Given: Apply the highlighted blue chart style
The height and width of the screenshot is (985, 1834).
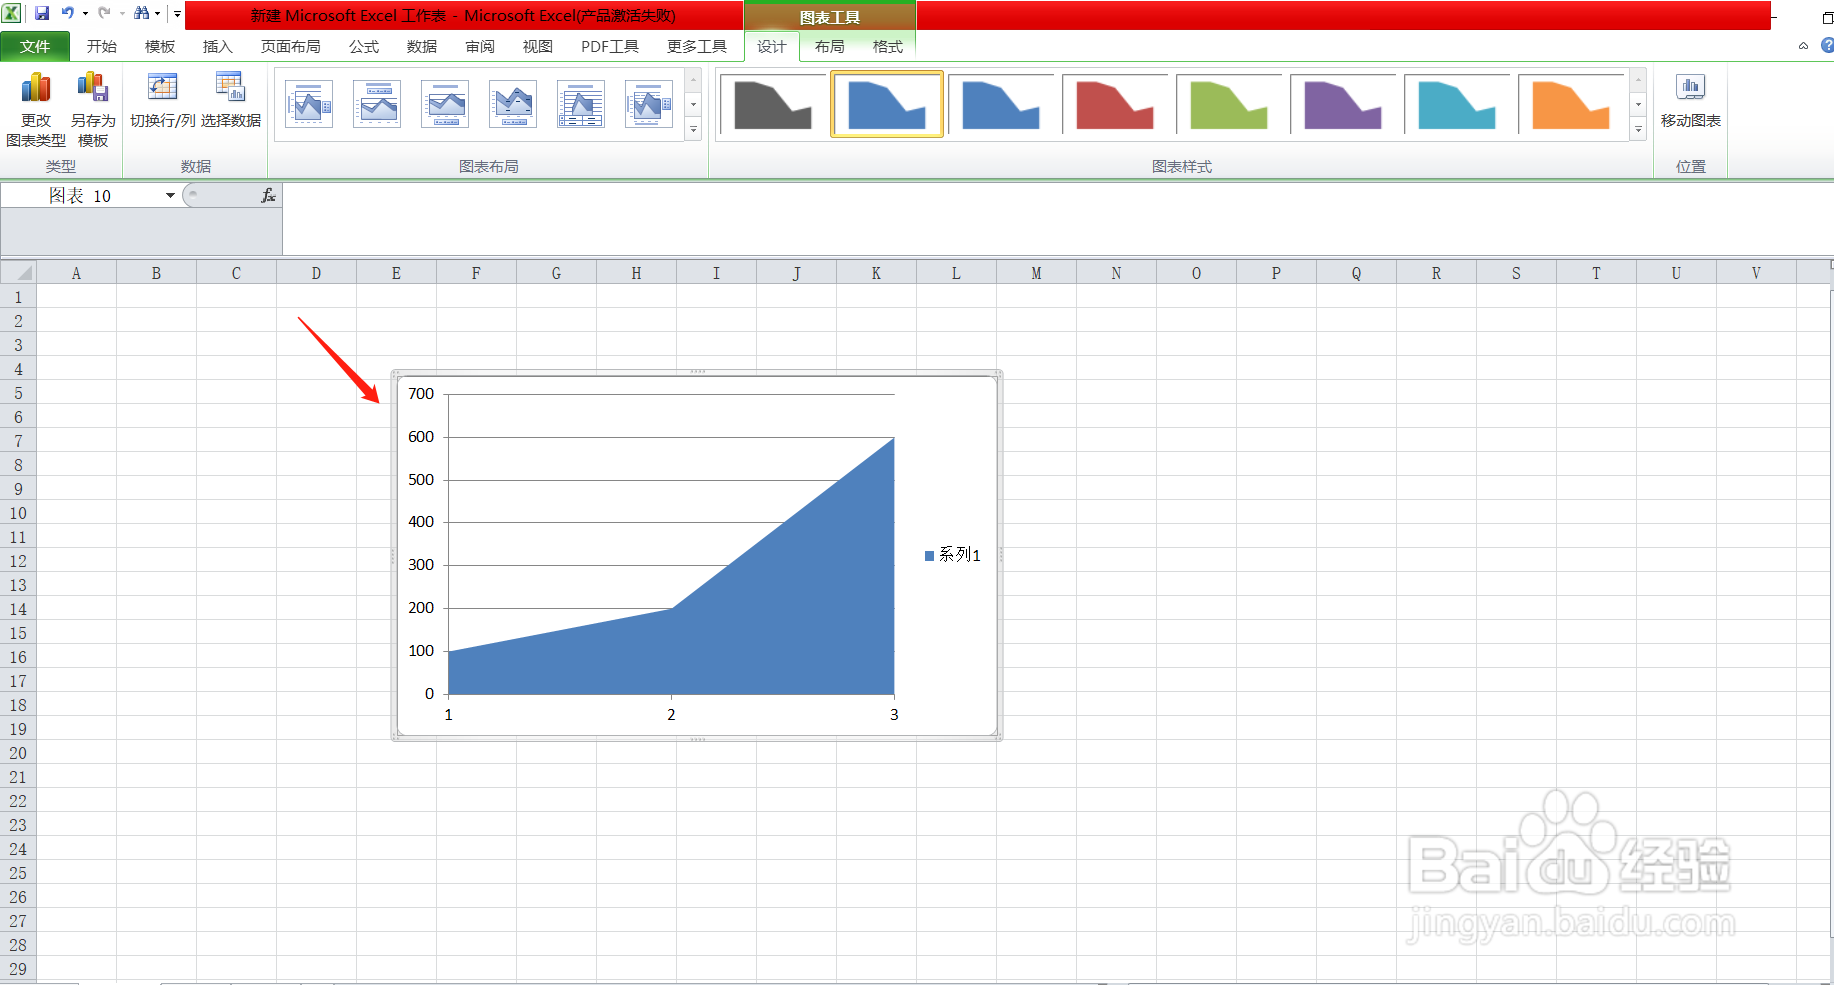Looking at the screenshot, I should (x=887, y=104).
